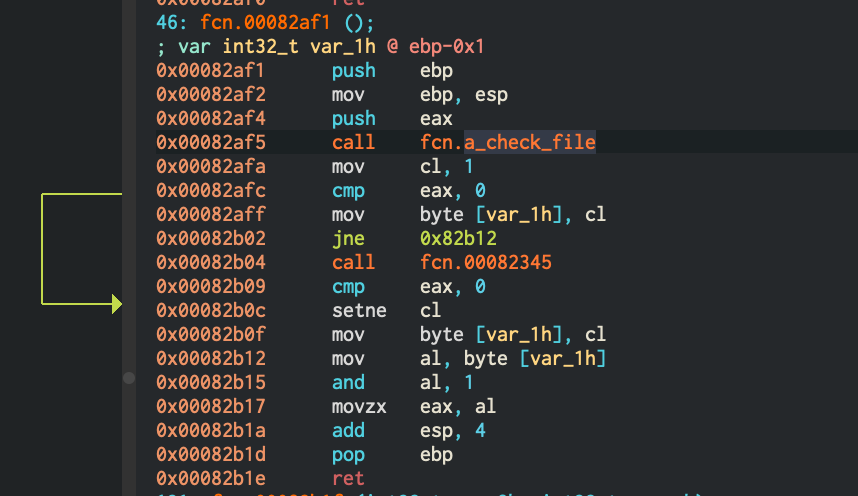Click address 0x00082af2 line
This screenshot has height=496, width=858.
tap(210, 95)
